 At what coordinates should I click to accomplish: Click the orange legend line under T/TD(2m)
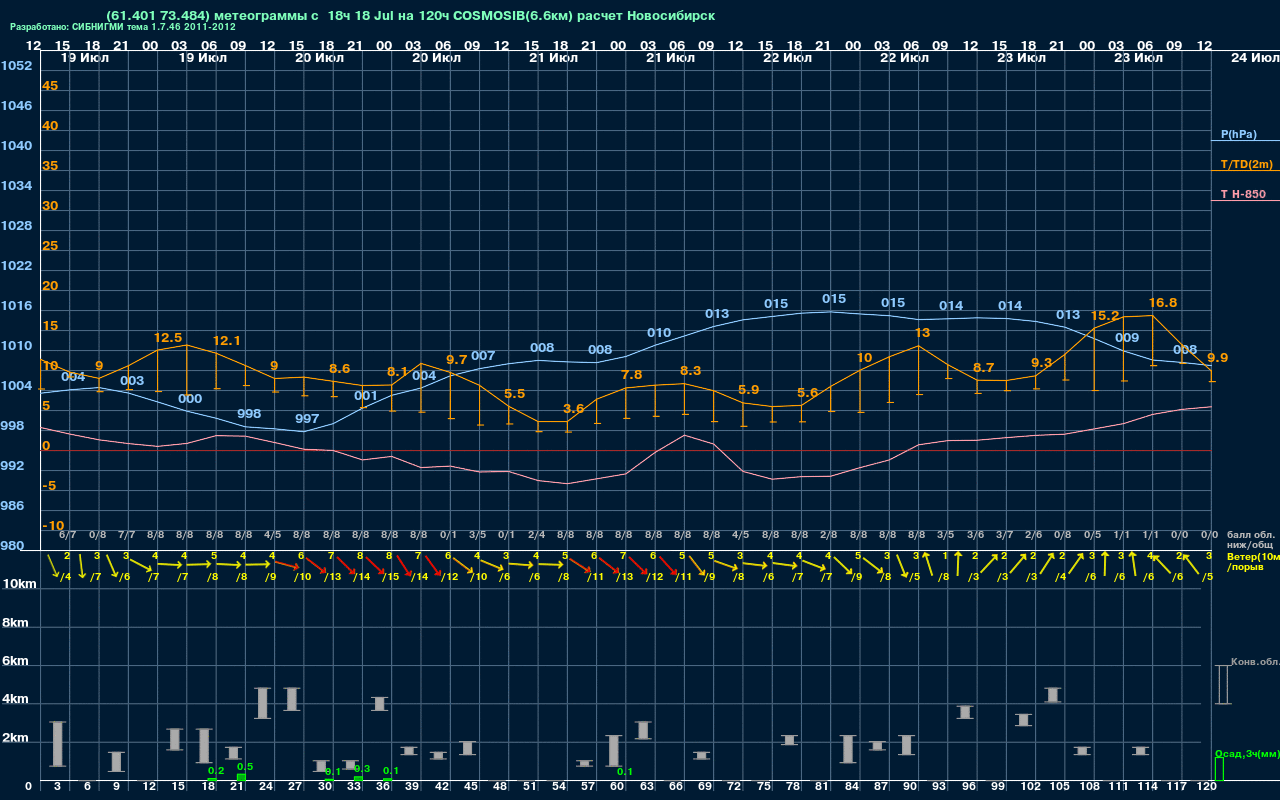pyautogui.click(x=1245, y=171)
